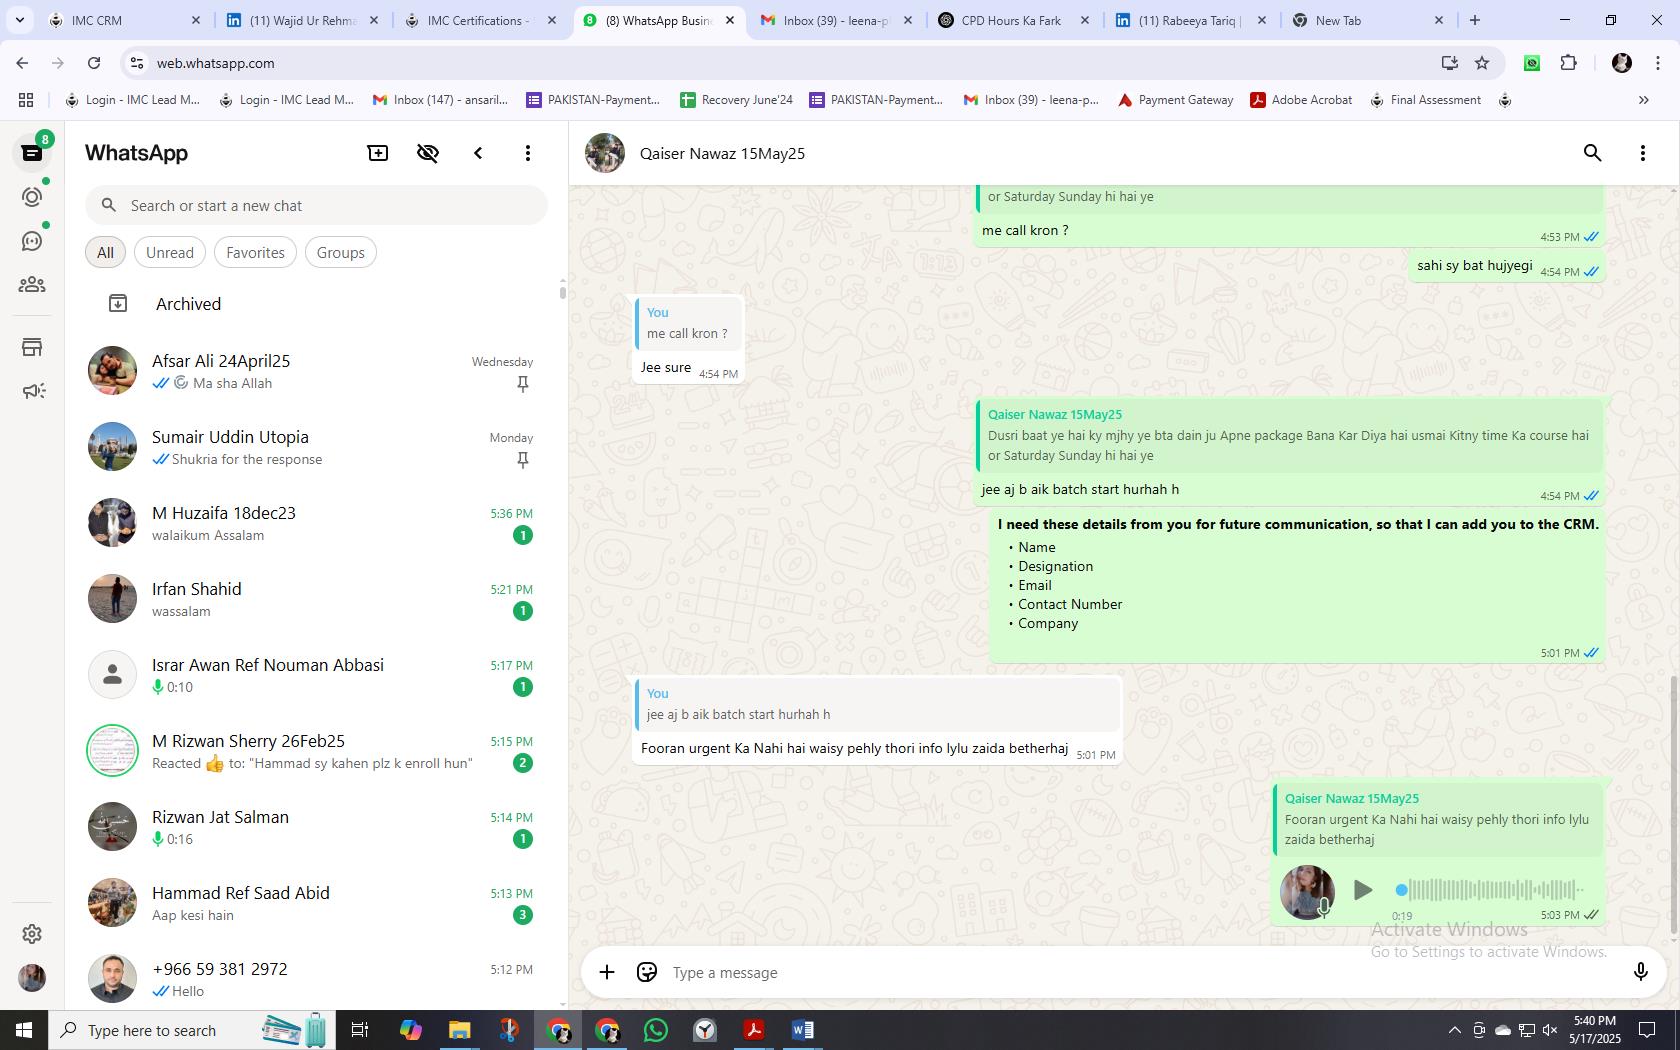Open Chrome extensions puzzle icon

pos(1569,63)
